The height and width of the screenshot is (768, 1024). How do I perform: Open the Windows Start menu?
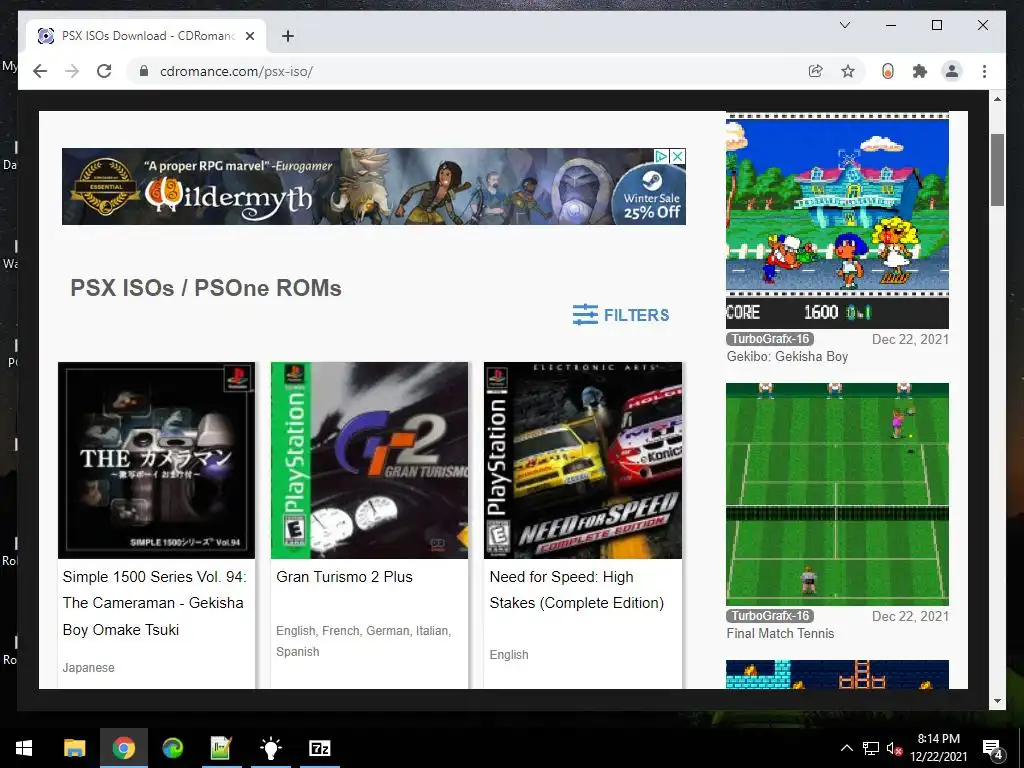pos(24,748)
